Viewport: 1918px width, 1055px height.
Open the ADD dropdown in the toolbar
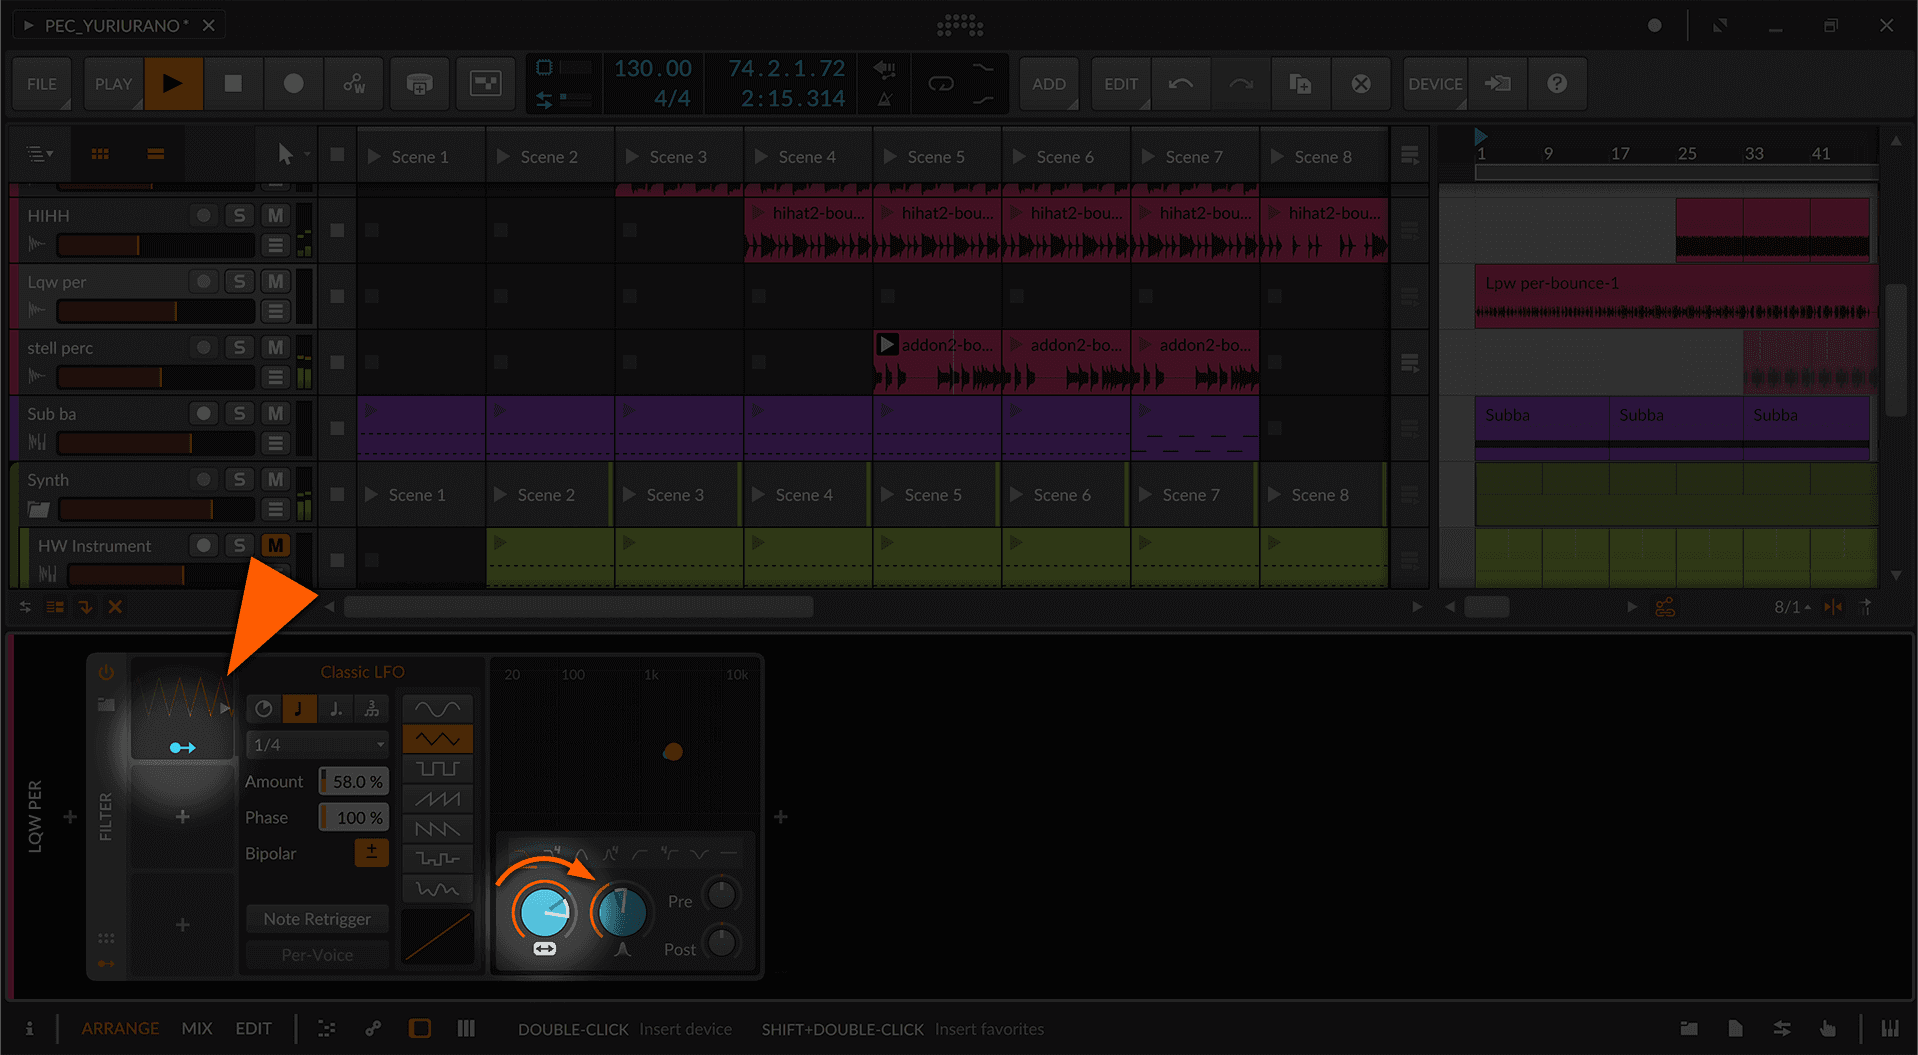coord(1049,84)
